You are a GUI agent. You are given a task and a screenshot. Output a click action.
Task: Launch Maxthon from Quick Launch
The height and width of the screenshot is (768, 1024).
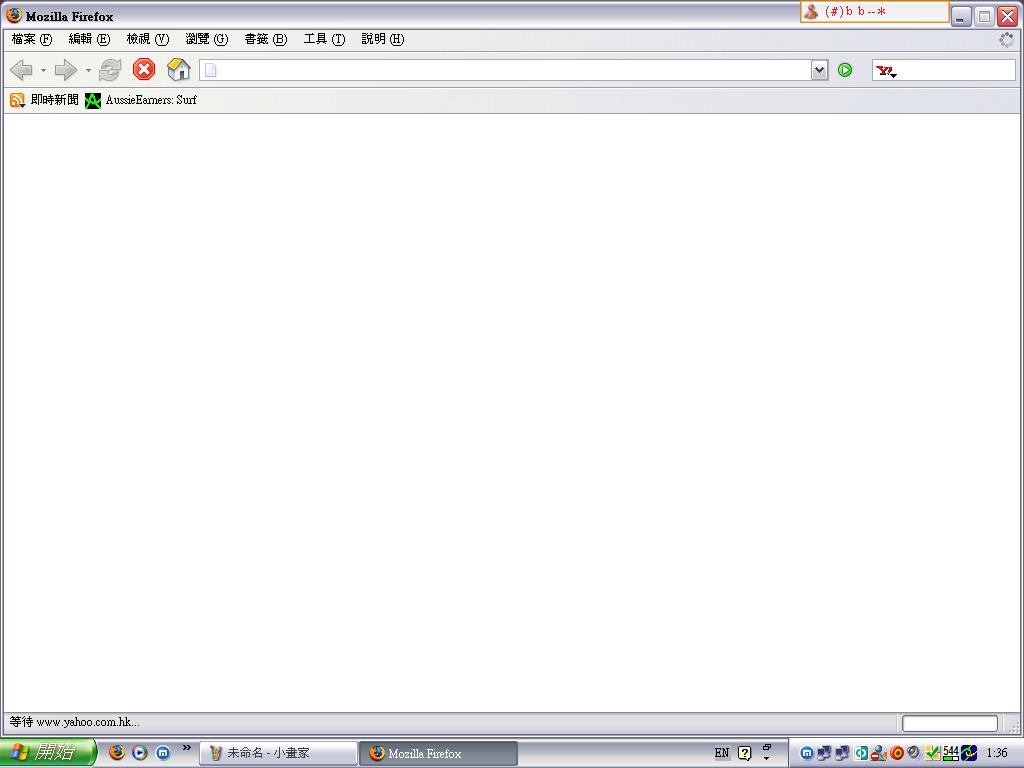pyautogui.click(x=163, y=752)
